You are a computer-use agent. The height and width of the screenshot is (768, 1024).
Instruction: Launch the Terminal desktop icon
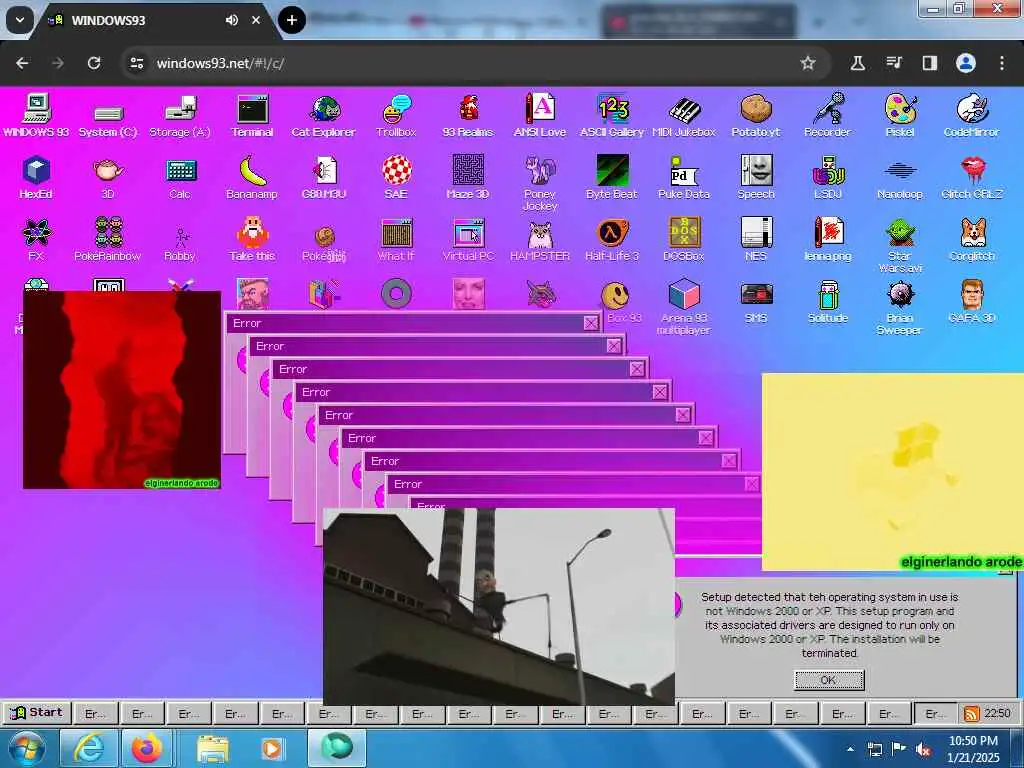click(x=252, y=116)
